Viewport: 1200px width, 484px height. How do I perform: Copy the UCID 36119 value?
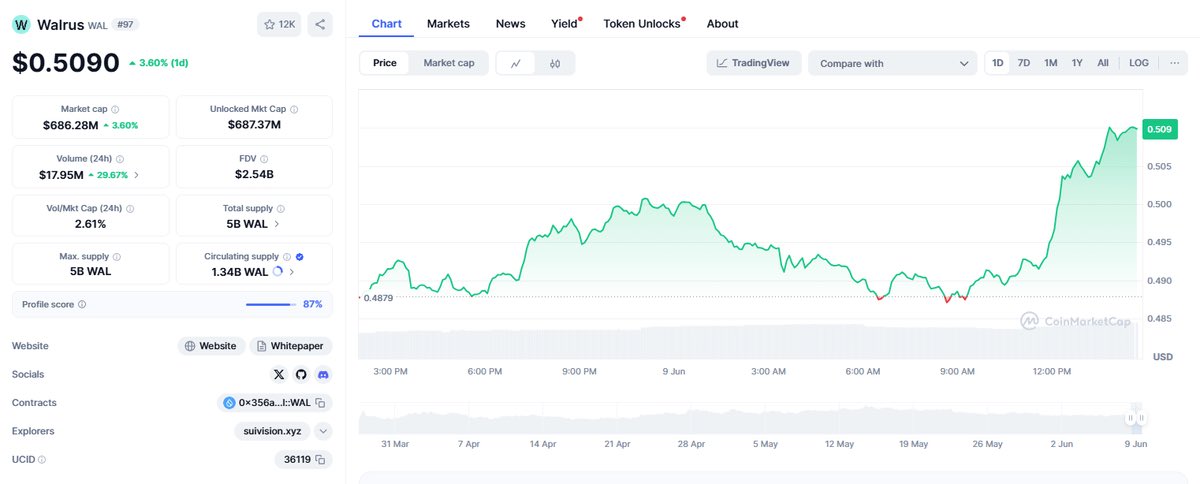320,460
